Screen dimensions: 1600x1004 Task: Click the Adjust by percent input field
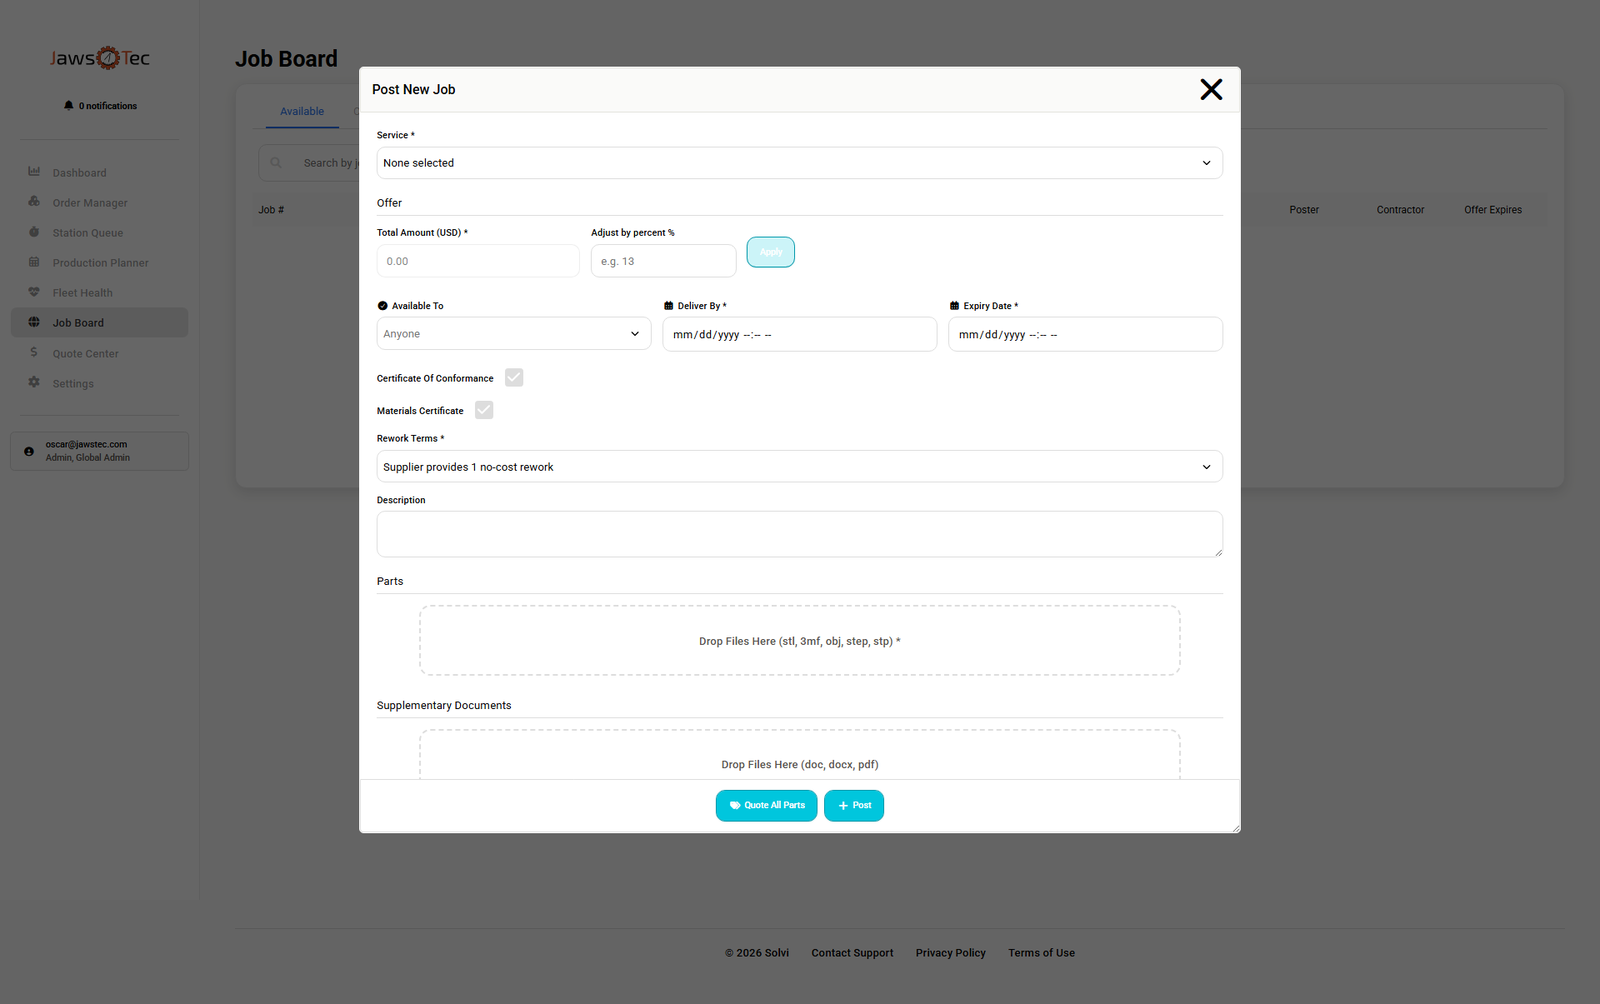click(x=664, y=261)
